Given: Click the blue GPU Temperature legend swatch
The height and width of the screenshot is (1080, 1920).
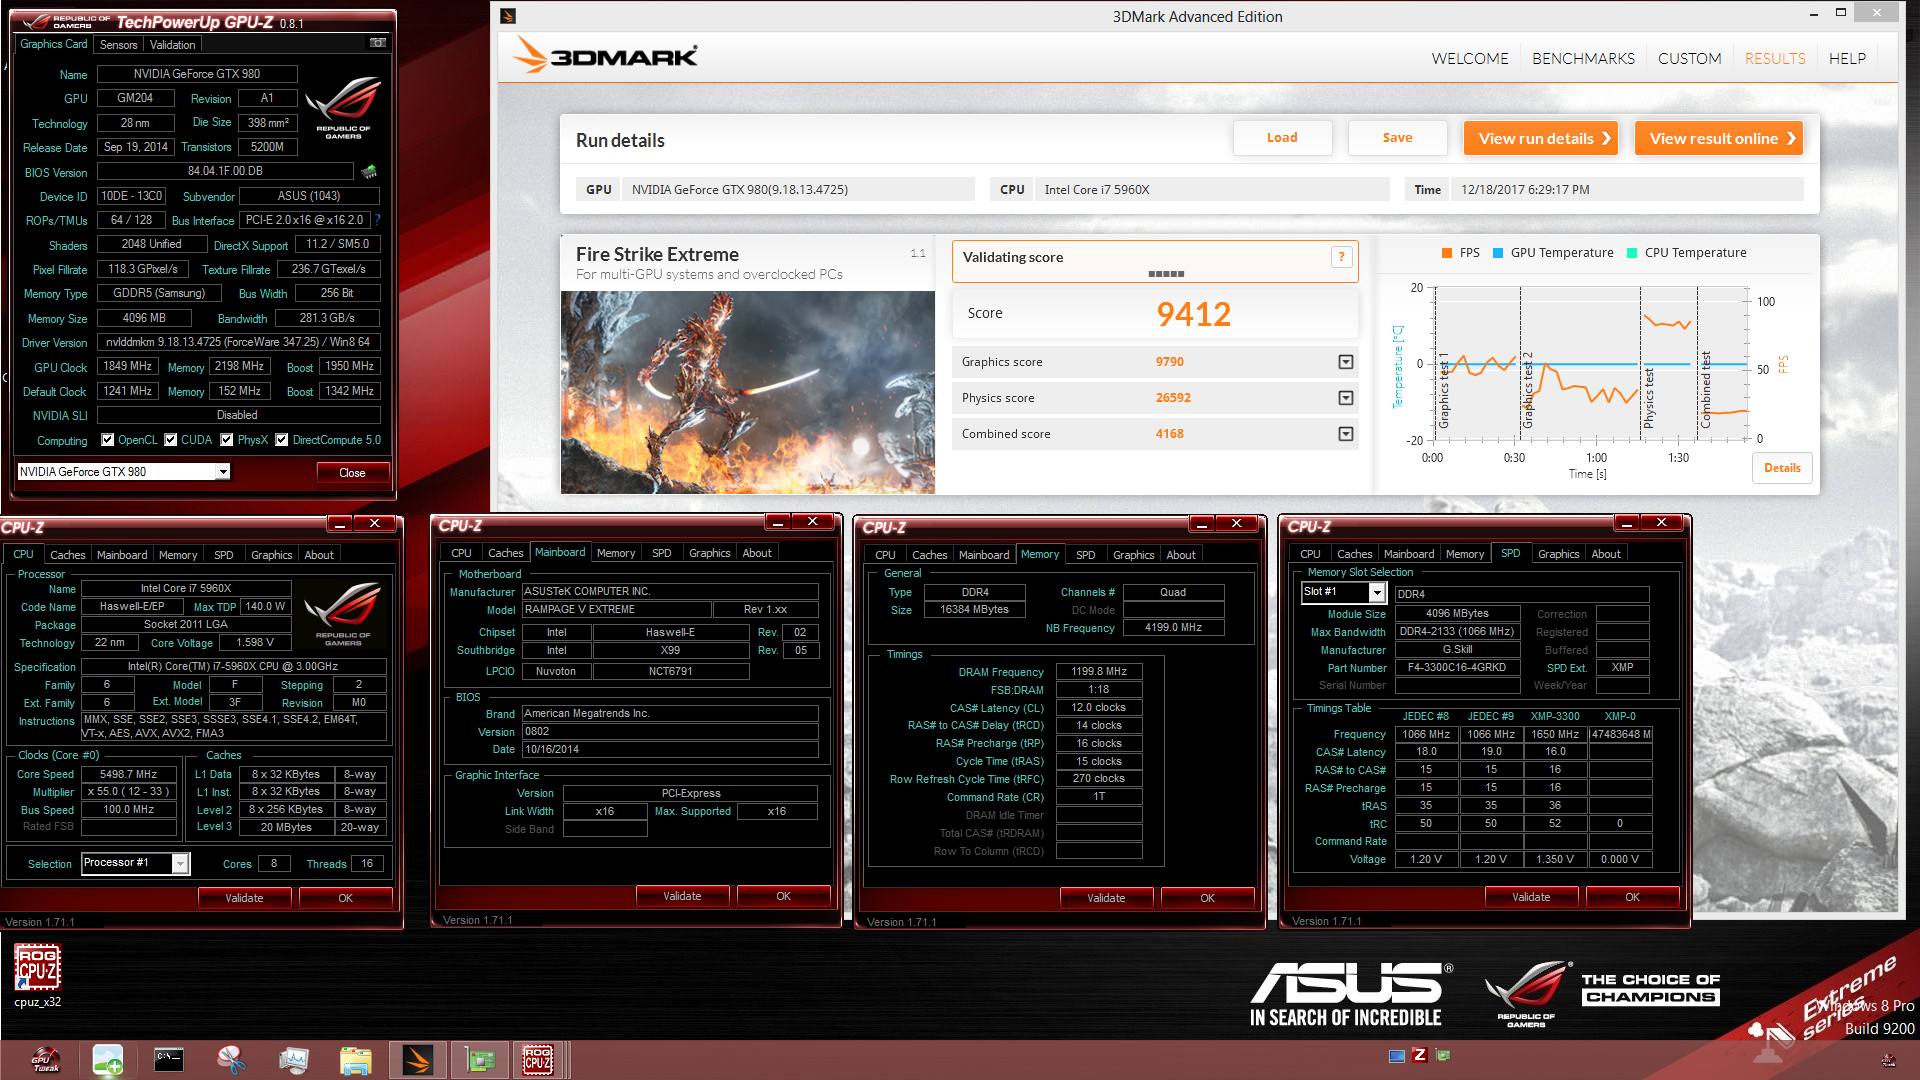Looking at the screenshot, I should click(x=1498, y=253).
